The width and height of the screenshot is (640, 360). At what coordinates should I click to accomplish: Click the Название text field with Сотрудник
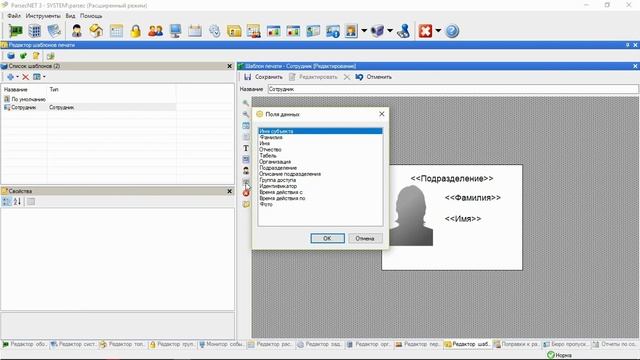coord(453,89)
